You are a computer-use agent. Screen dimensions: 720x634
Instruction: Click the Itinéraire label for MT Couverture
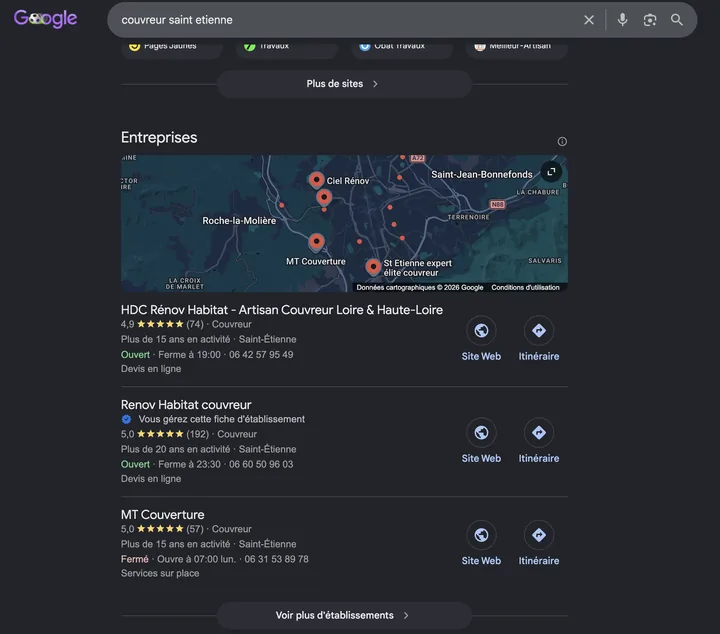(539, 561)
